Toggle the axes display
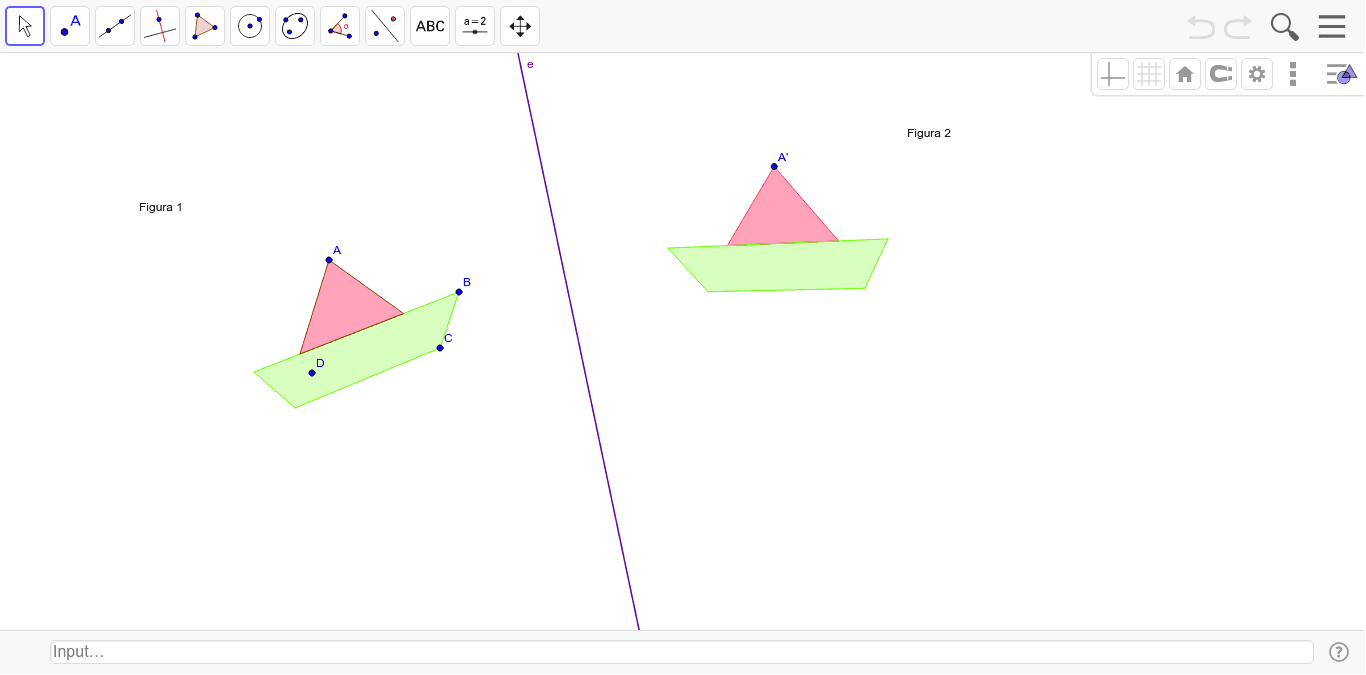The width and height of the screenshot is (1366, 675). click(1113, 74)
